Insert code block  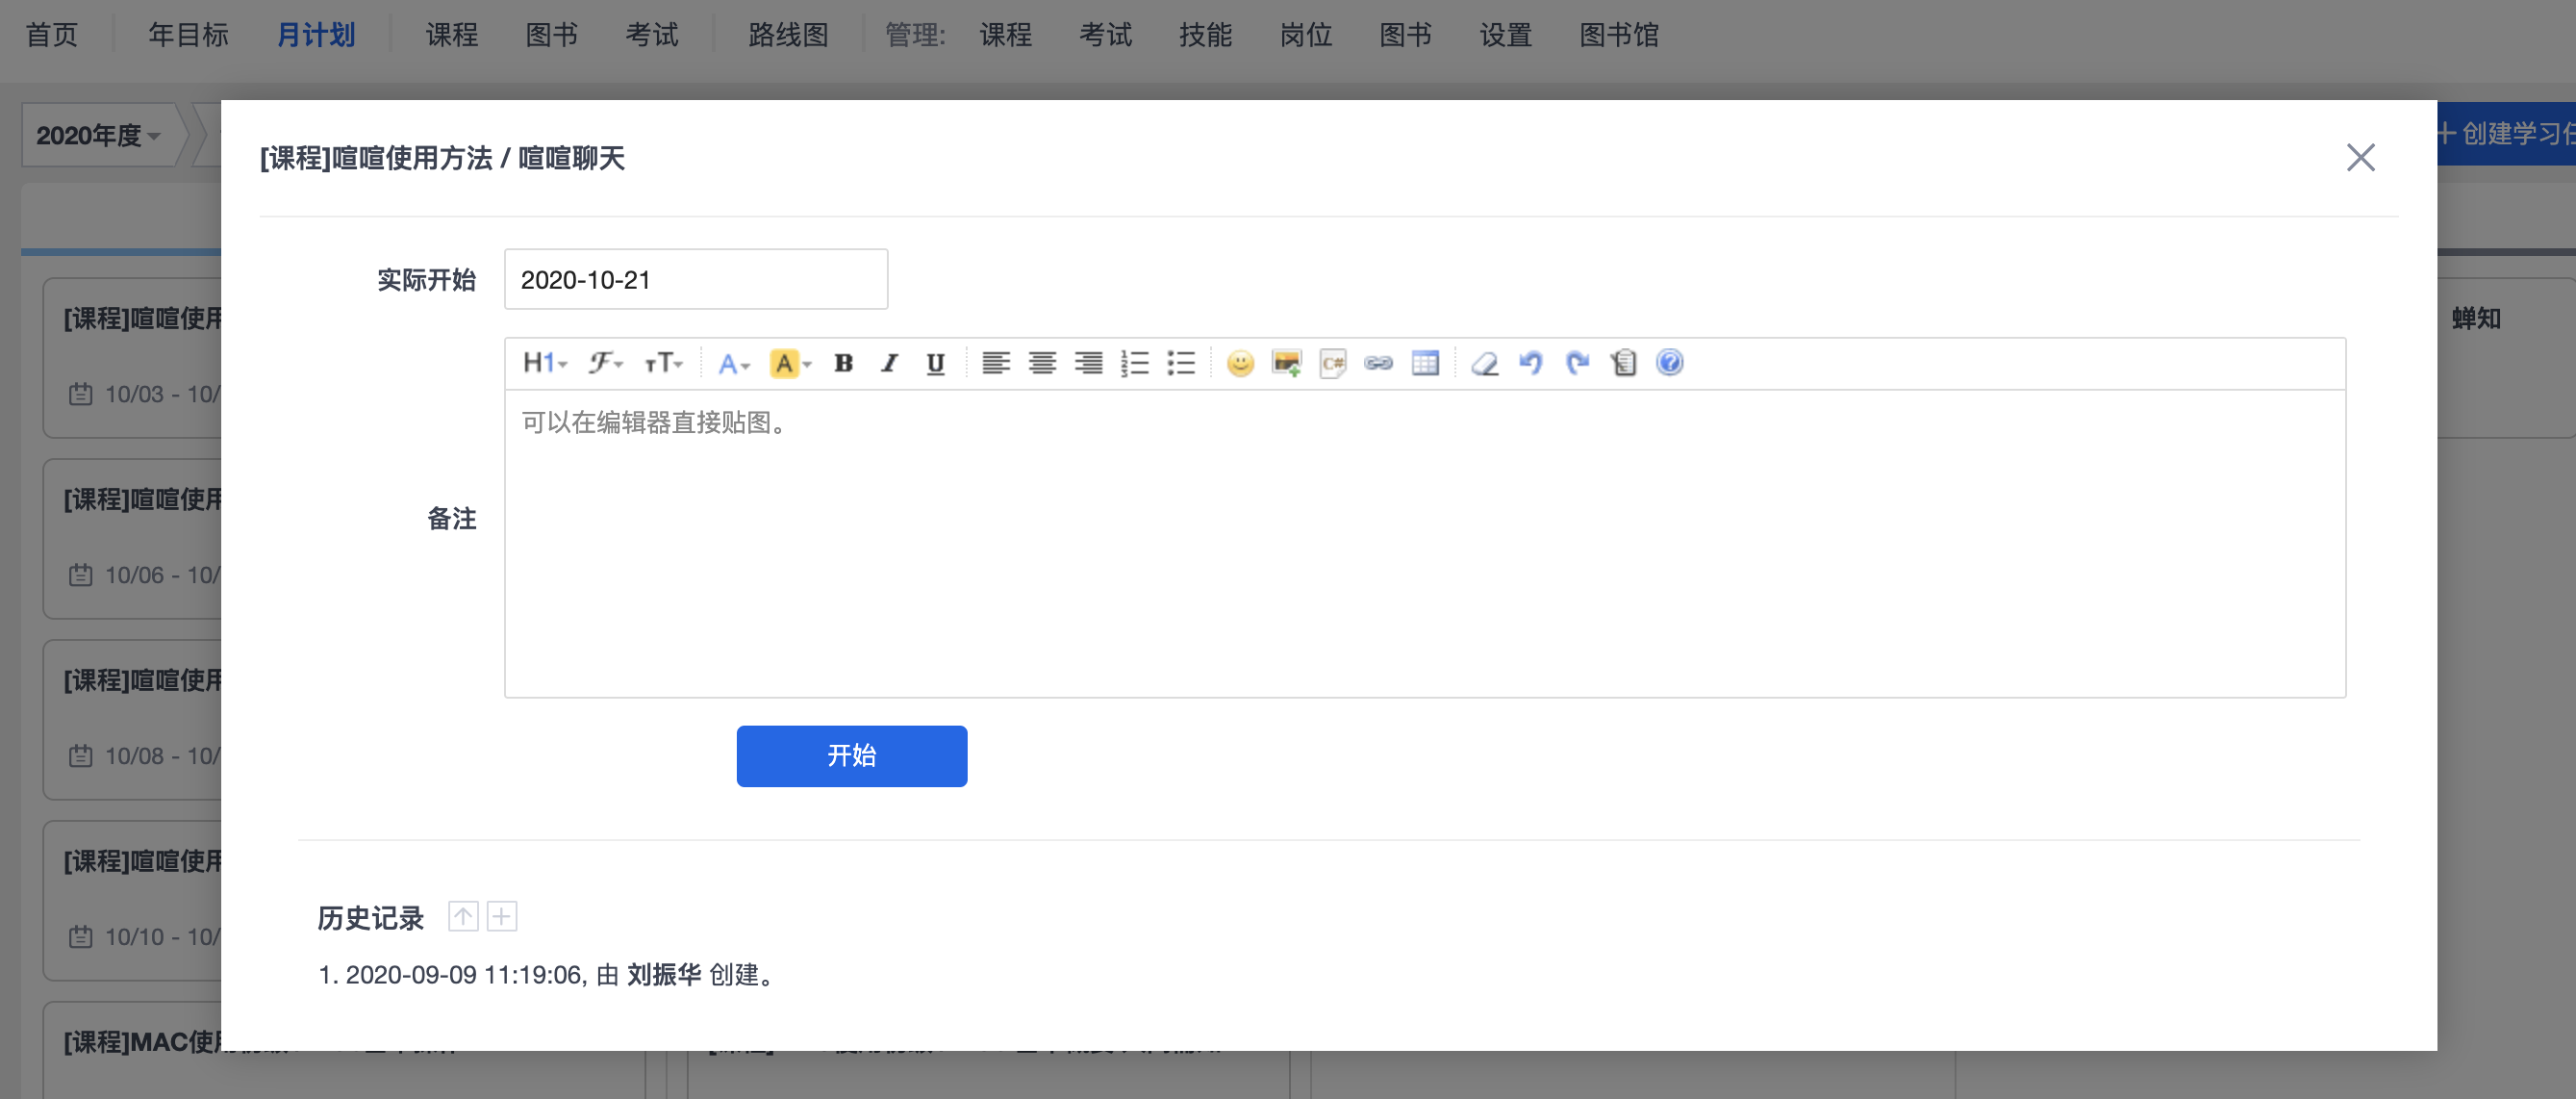(1333, 363)
